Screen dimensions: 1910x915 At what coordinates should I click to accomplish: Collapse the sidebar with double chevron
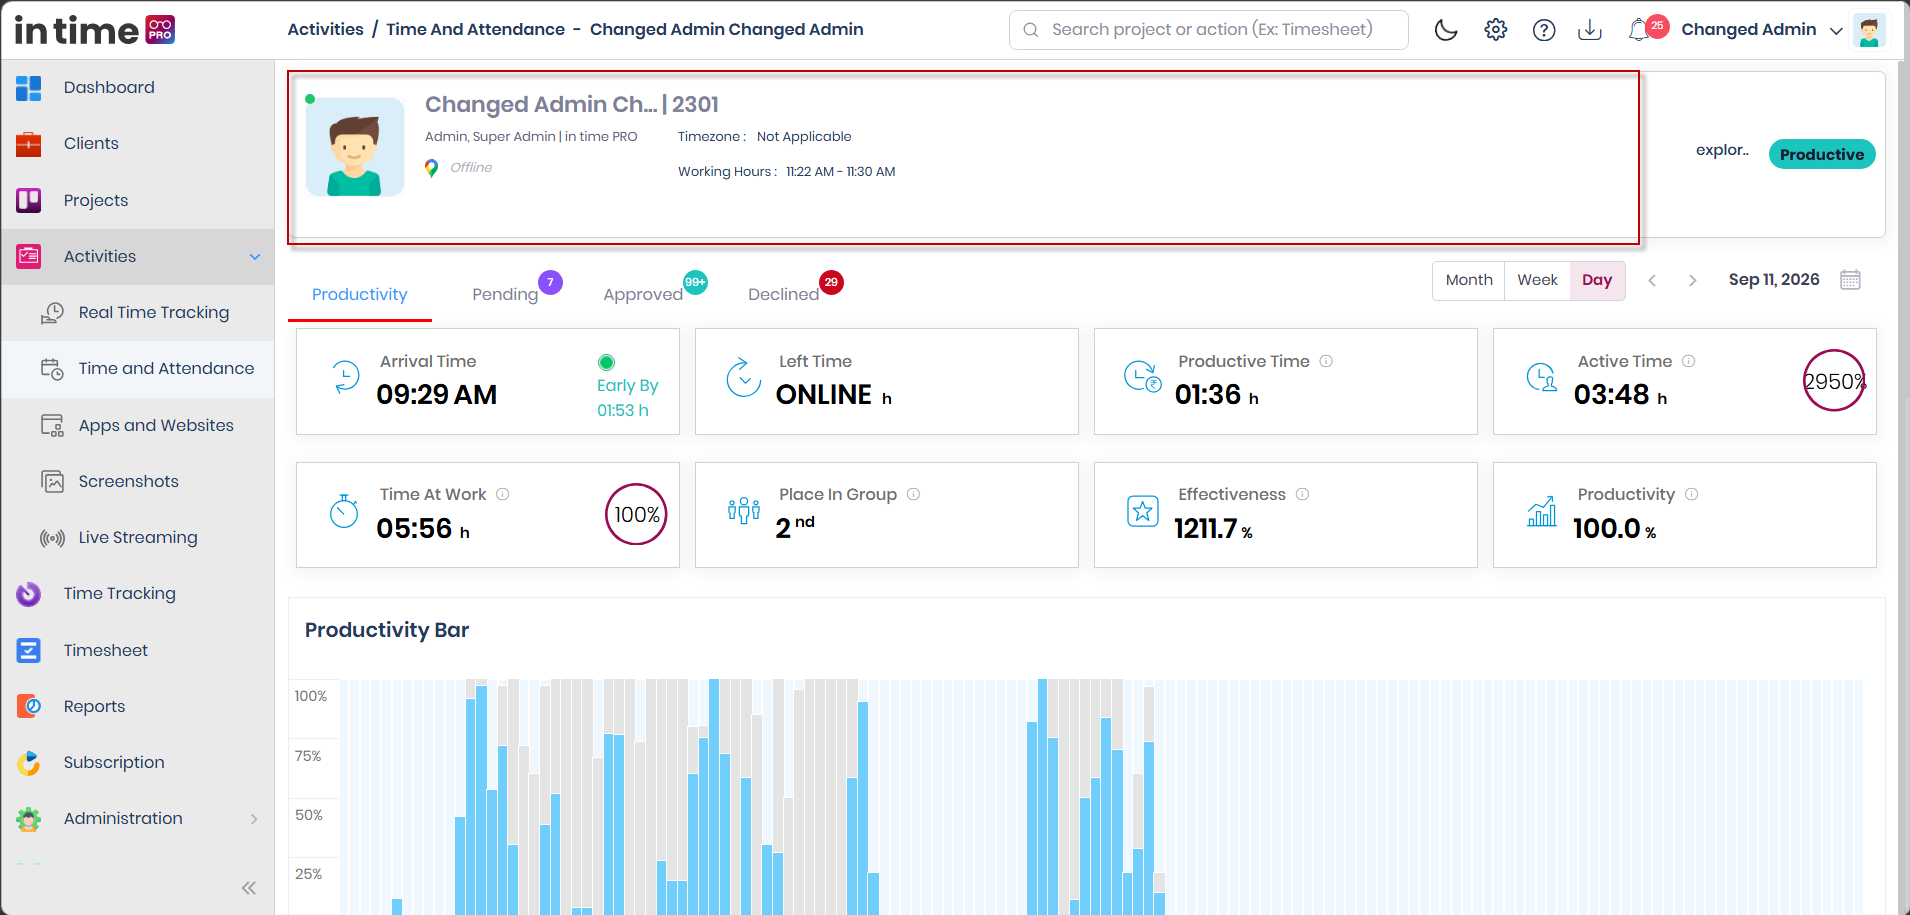click(249, 888)
